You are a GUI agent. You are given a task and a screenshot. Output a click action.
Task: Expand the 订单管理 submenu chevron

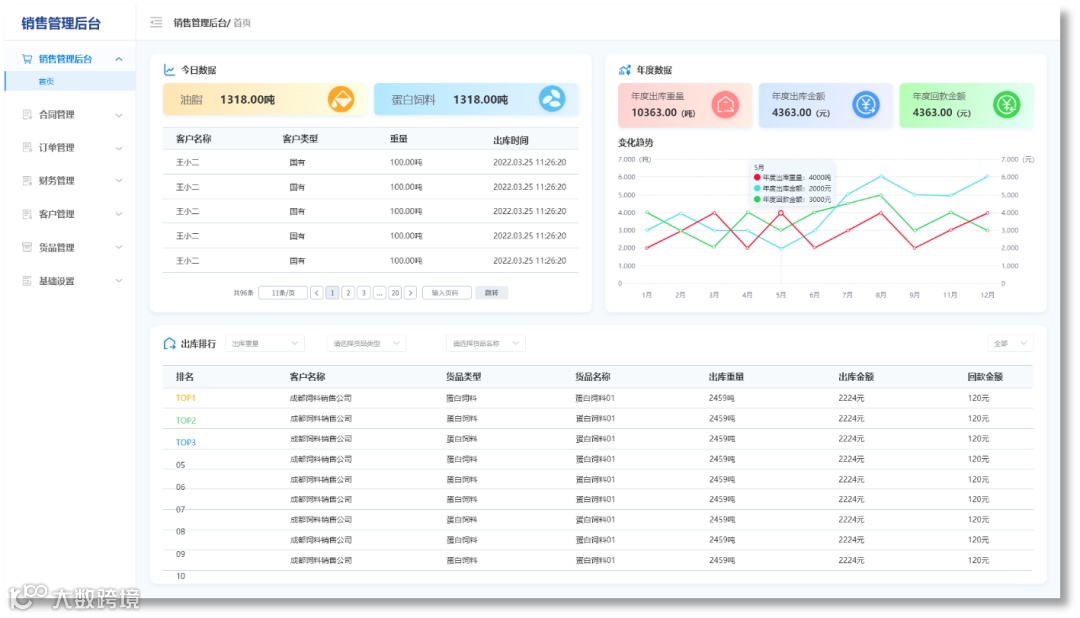119,148
